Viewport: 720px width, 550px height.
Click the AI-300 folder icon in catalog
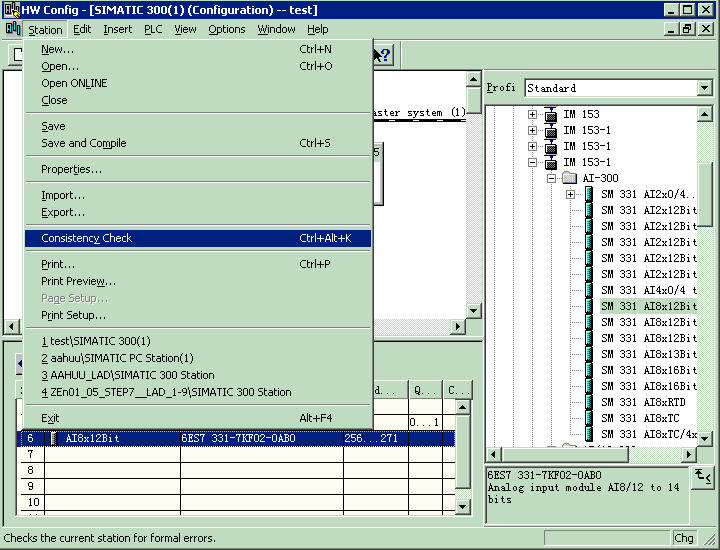[569, 178]
